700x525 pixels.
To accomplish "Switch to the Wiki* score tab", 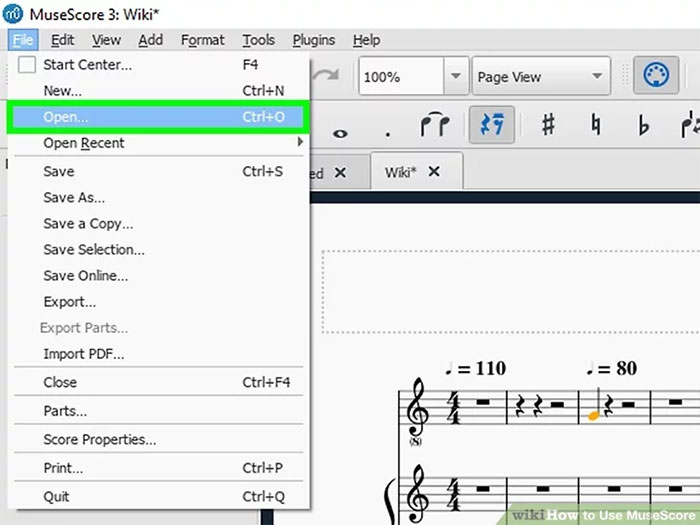I will 402,172.
